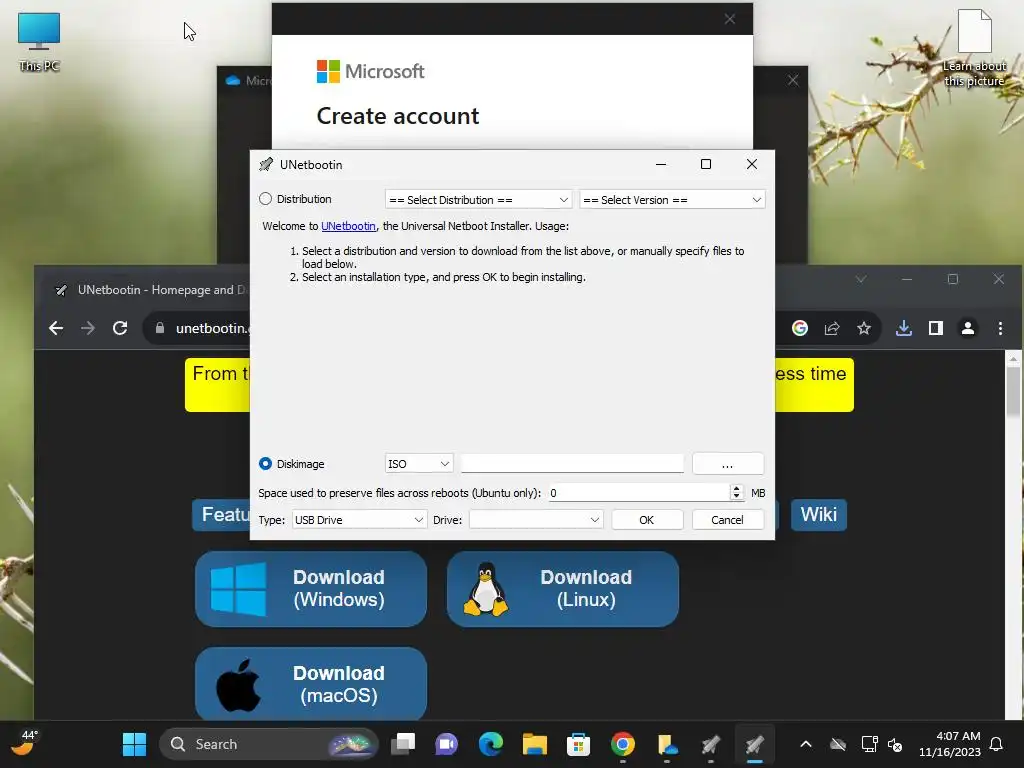1024x768 pixels.
Task: Decrease persistence space with down arrow
Action: click(737, 497)
